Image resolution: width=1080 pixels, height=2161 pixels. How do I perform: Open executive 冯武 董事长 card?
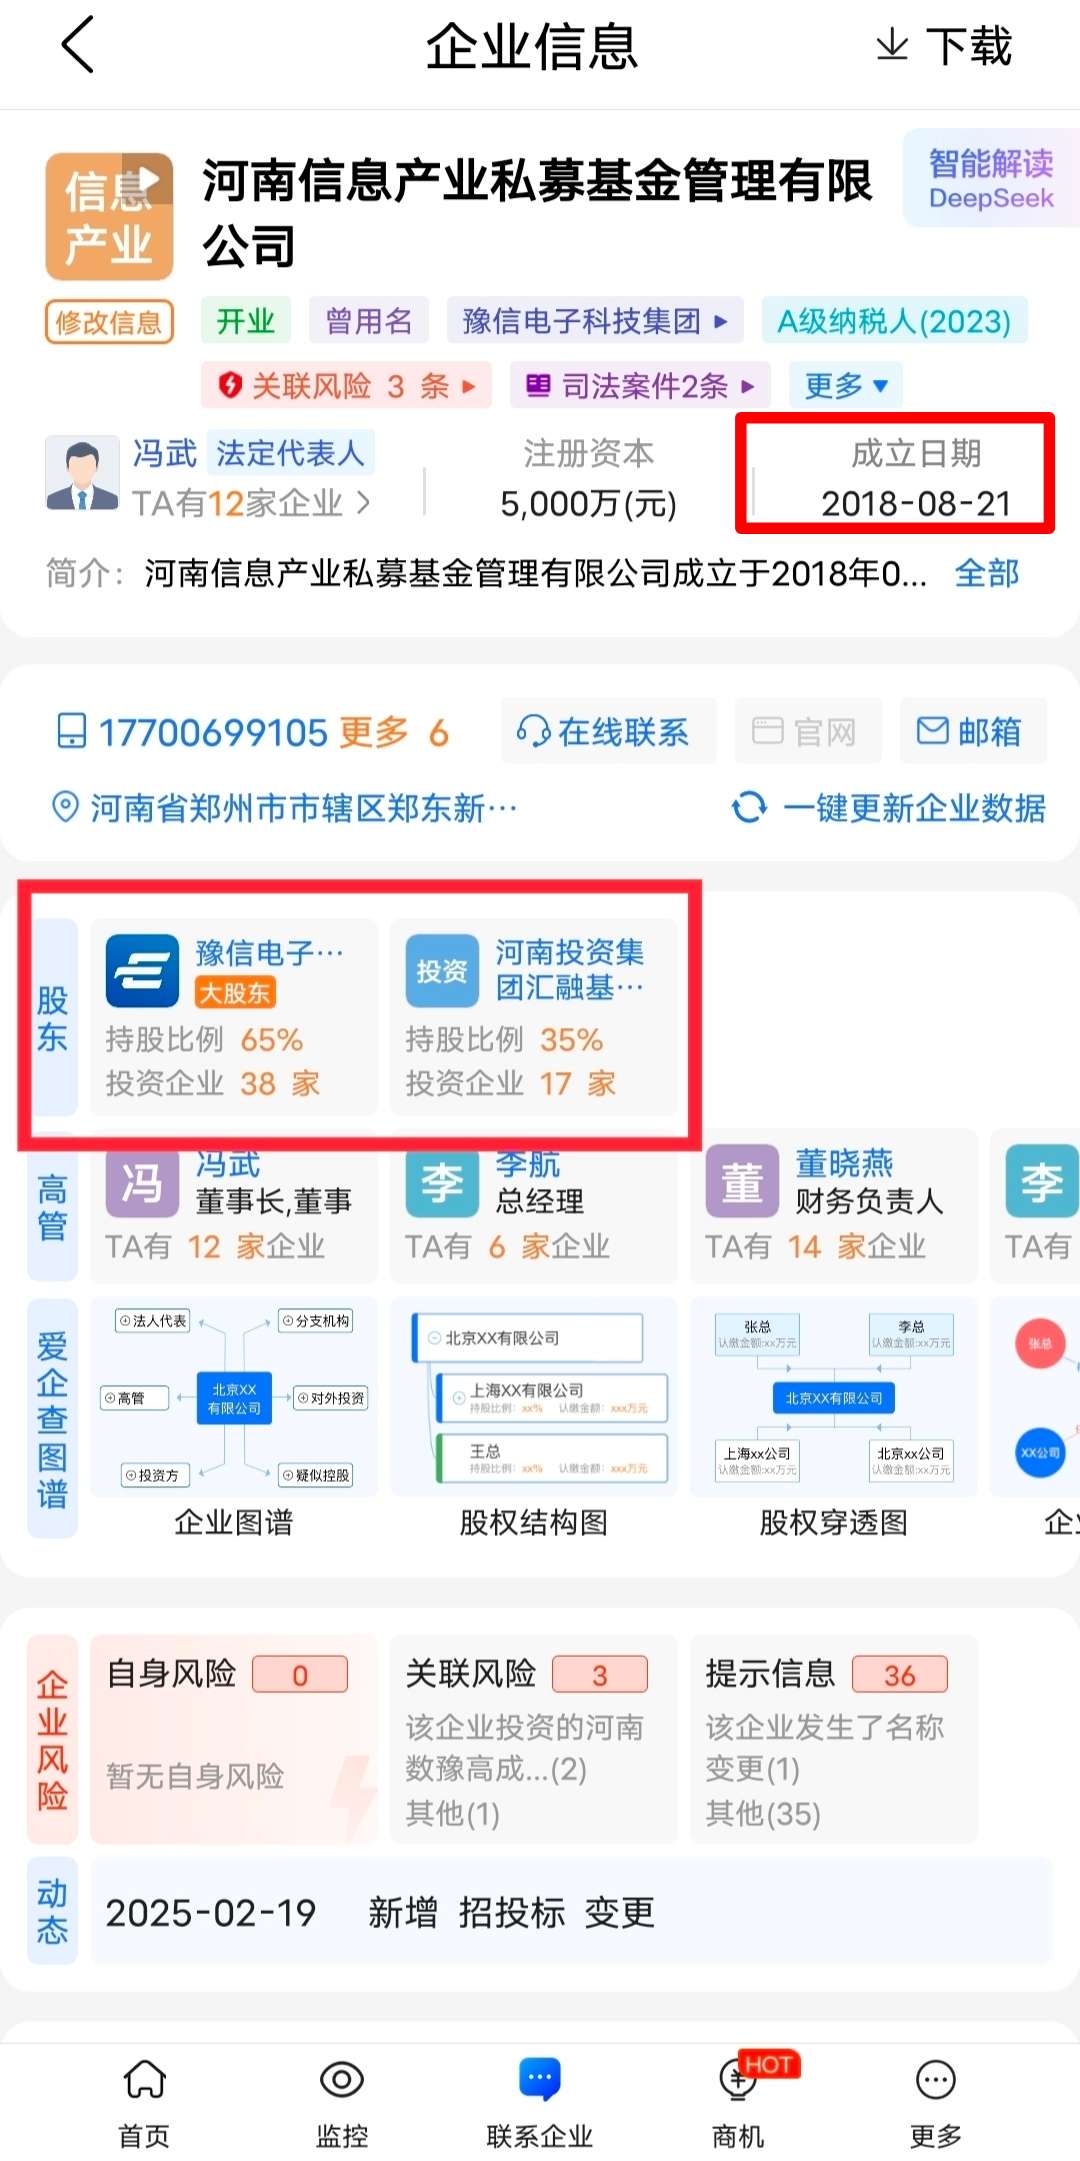coord(234,1206)
